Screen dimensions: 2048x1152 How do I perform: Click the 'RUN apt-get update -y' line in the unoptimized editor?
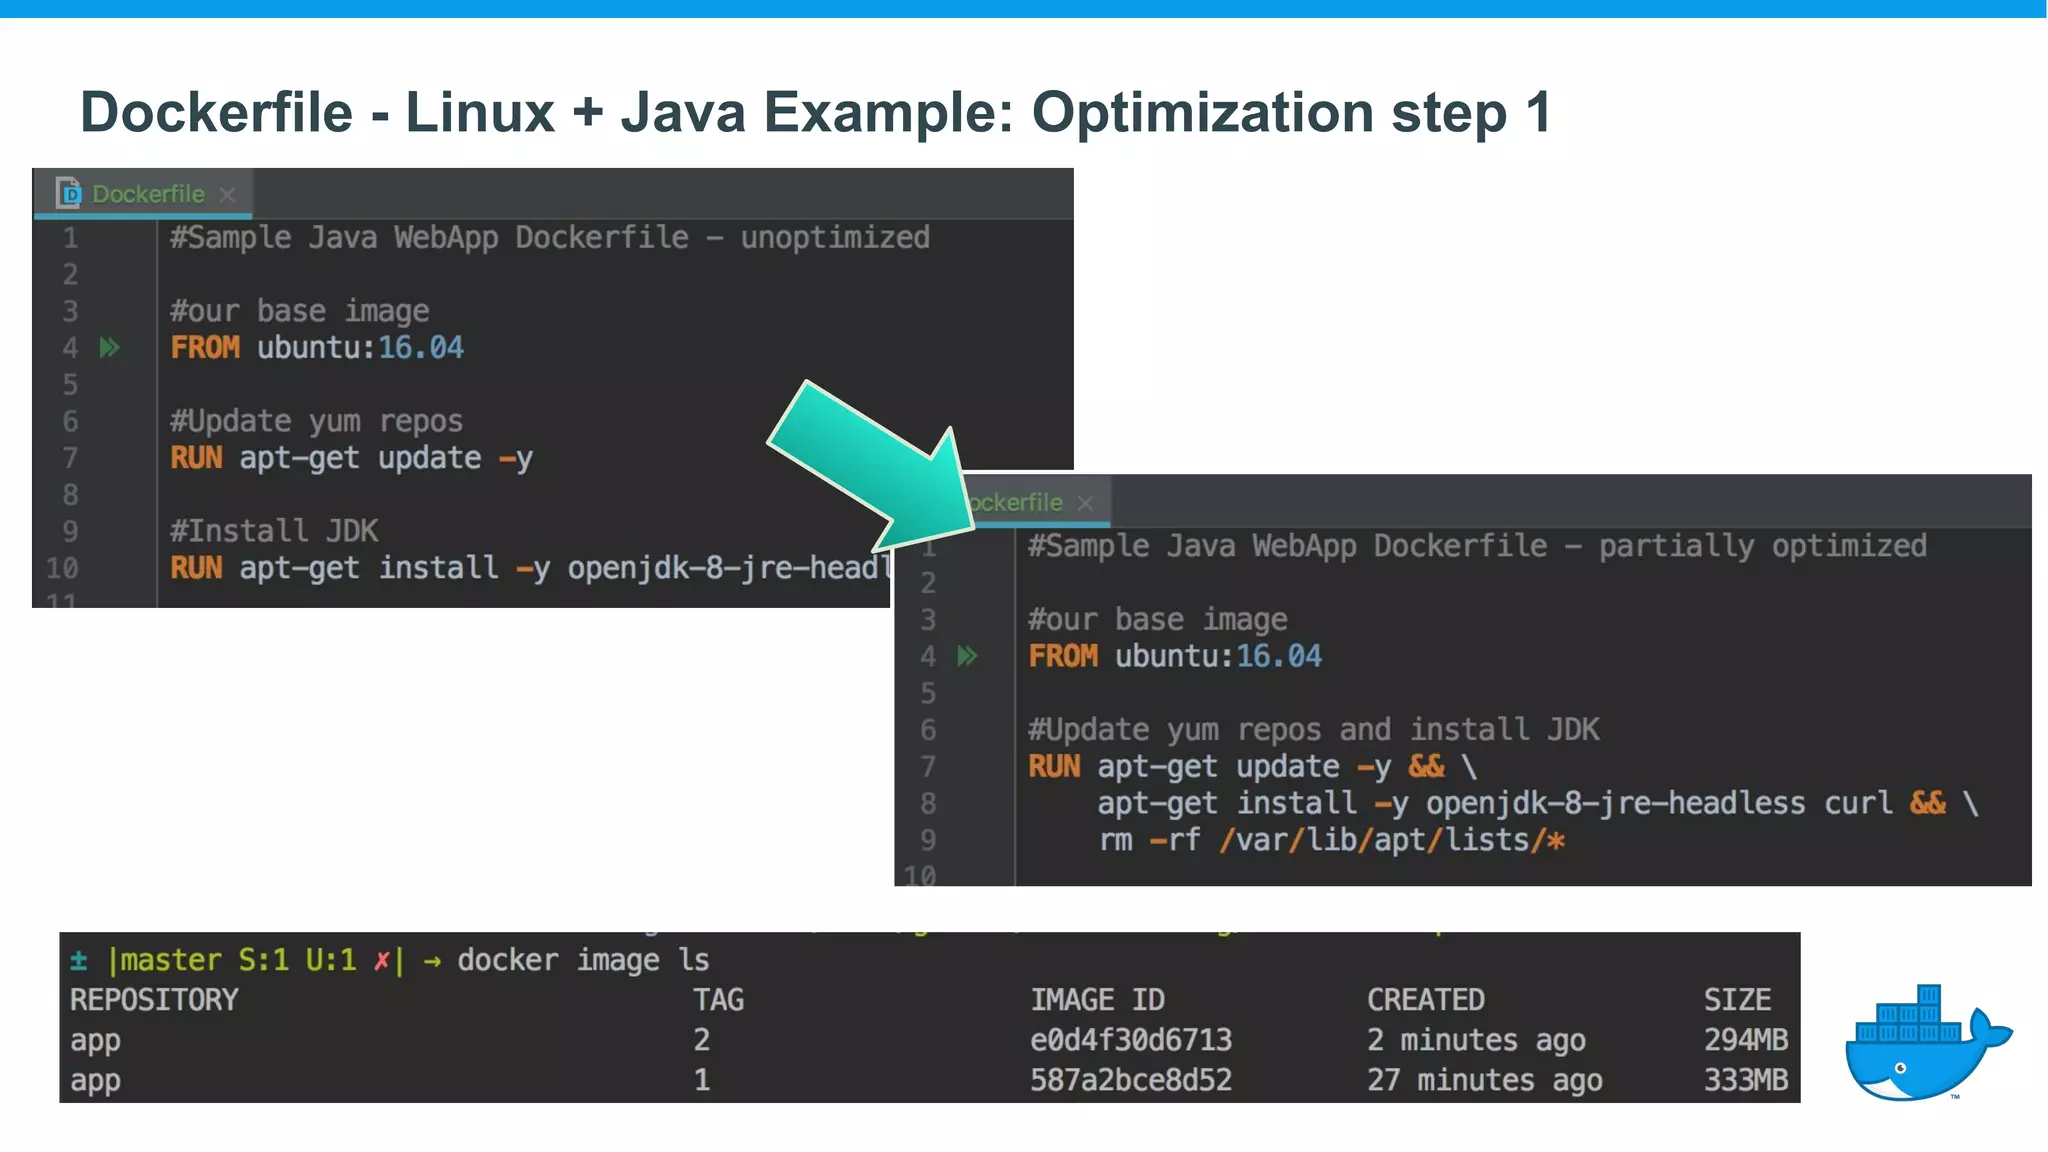point(351,458)
